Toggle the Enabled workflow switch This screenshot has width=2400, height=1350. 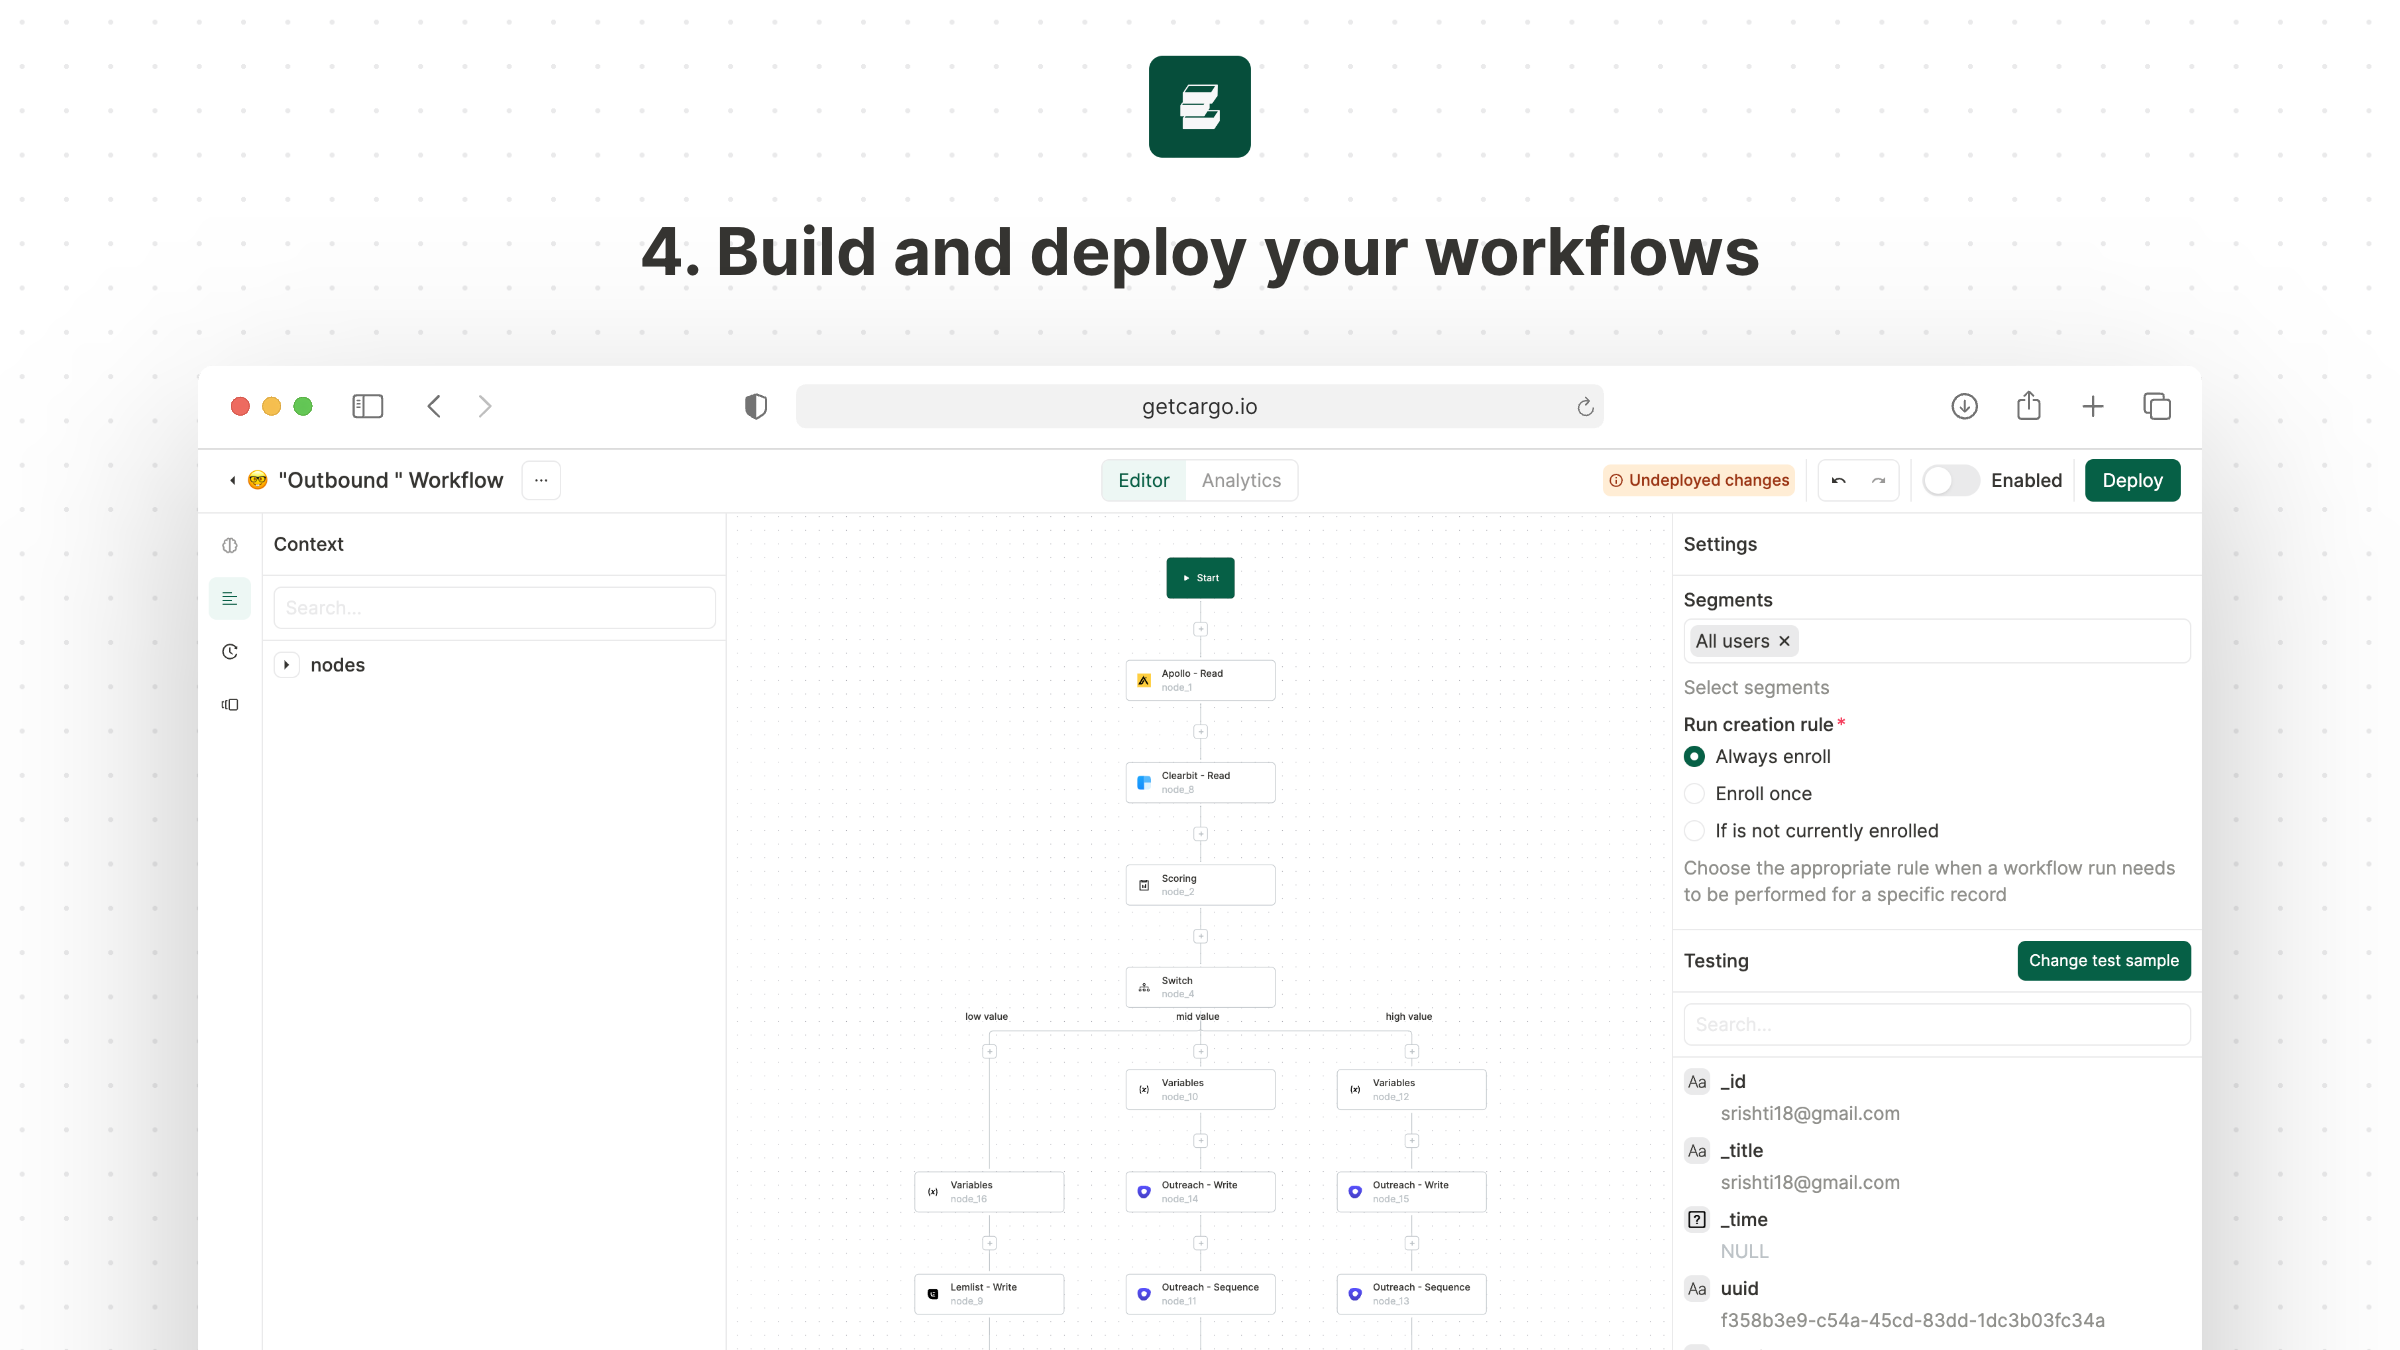1950,481
